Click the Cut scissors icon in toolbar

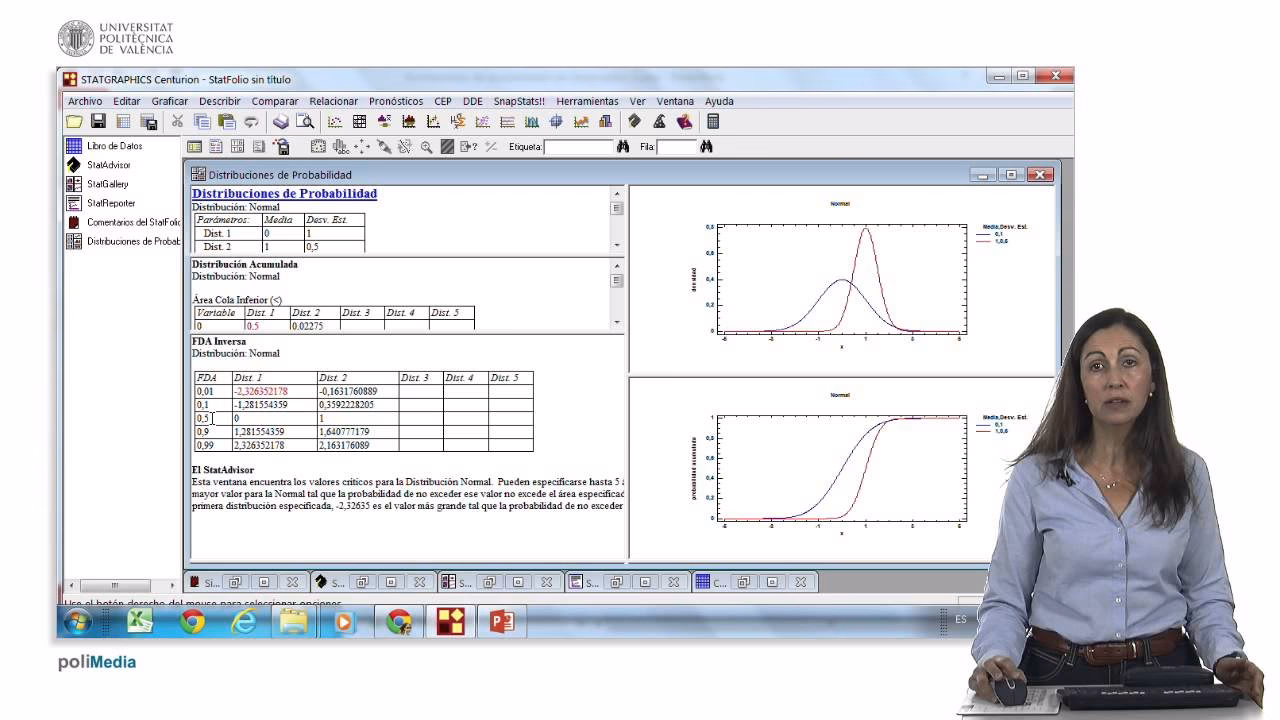click(x=177, y=122)
